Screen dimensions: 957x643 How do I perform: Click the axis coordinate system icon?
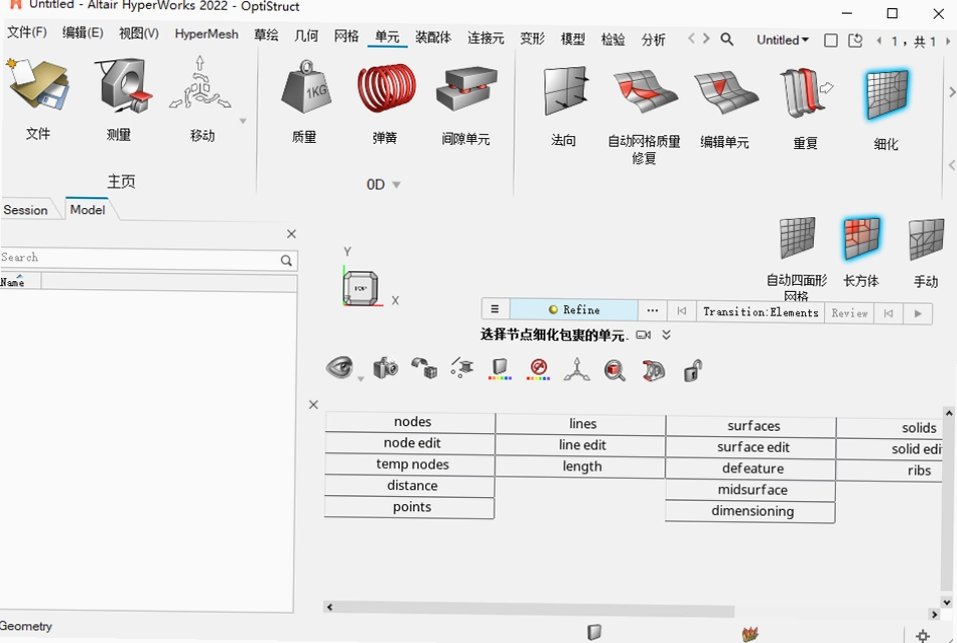tap(577, 369)
